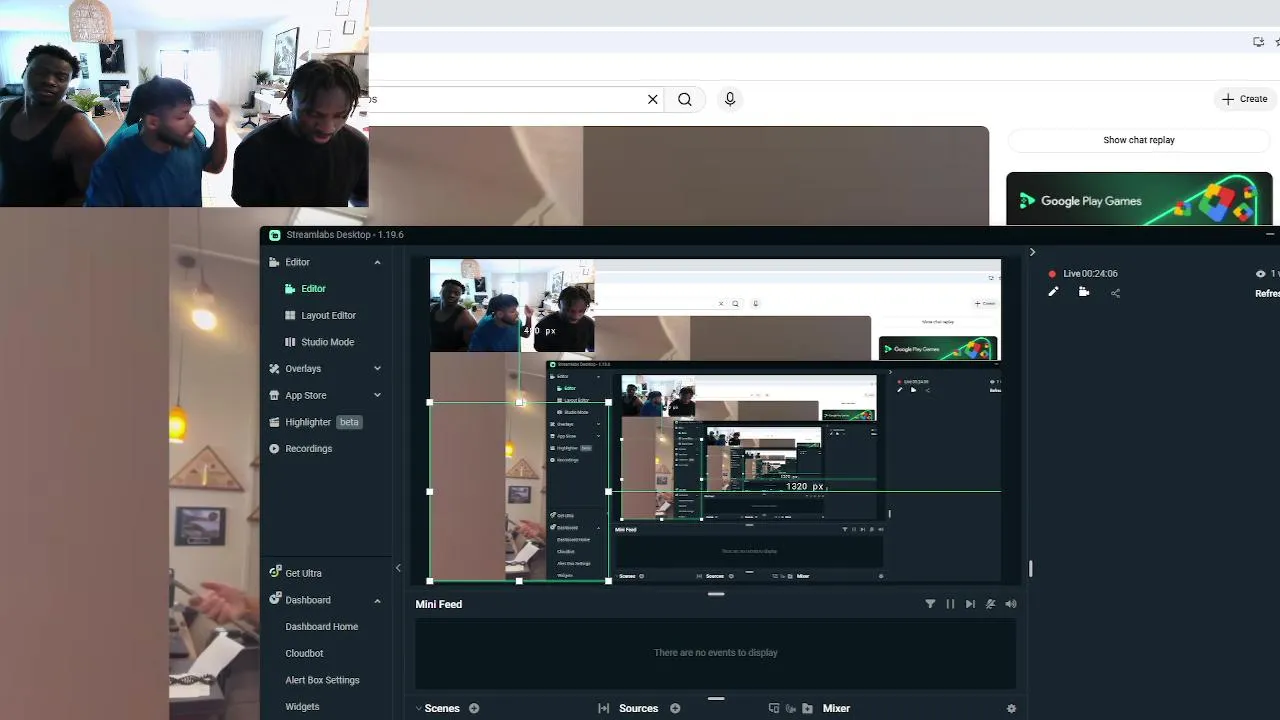1280x720 pixels.
Task: Click the share stream icon
Action: (x=1115, y=293)
